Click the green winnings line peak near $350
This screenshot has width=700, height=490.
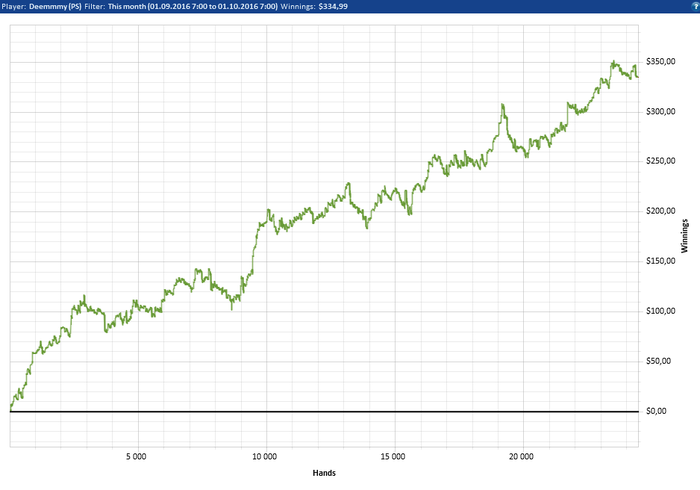click(x=614, y=62)
